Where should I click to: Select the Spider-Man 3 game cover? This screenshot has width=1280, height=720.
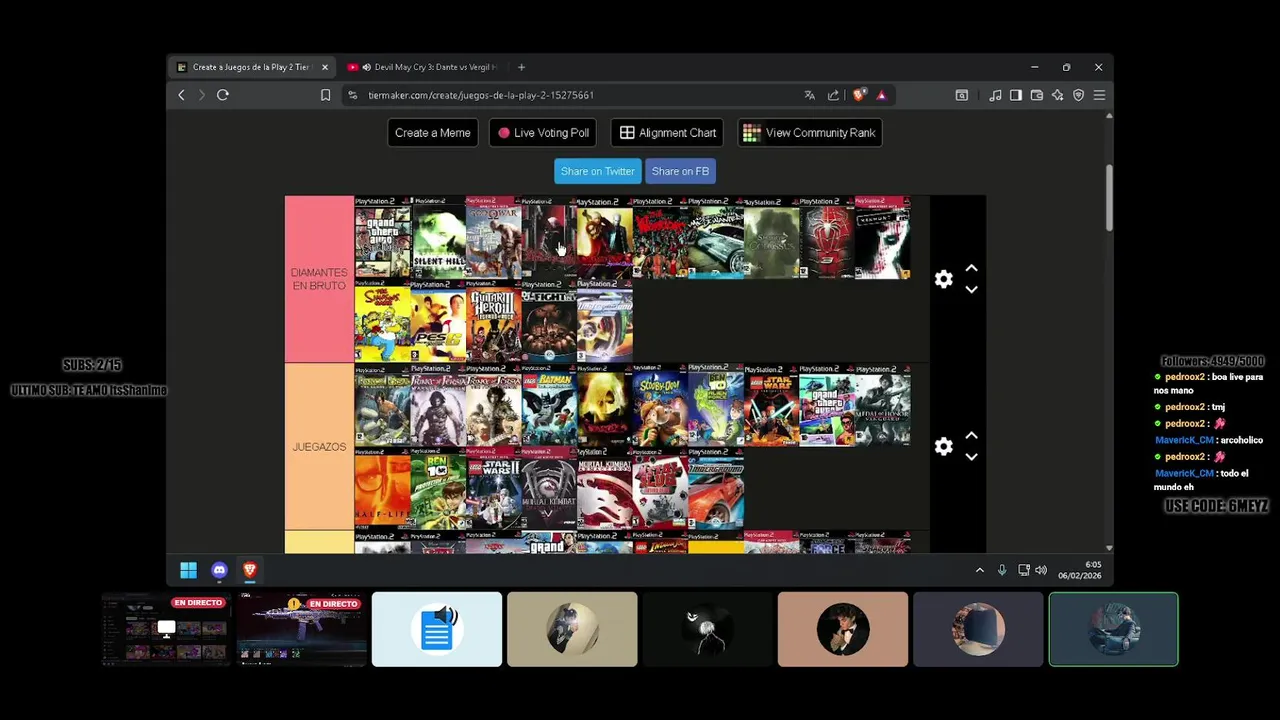click(827, 238)
